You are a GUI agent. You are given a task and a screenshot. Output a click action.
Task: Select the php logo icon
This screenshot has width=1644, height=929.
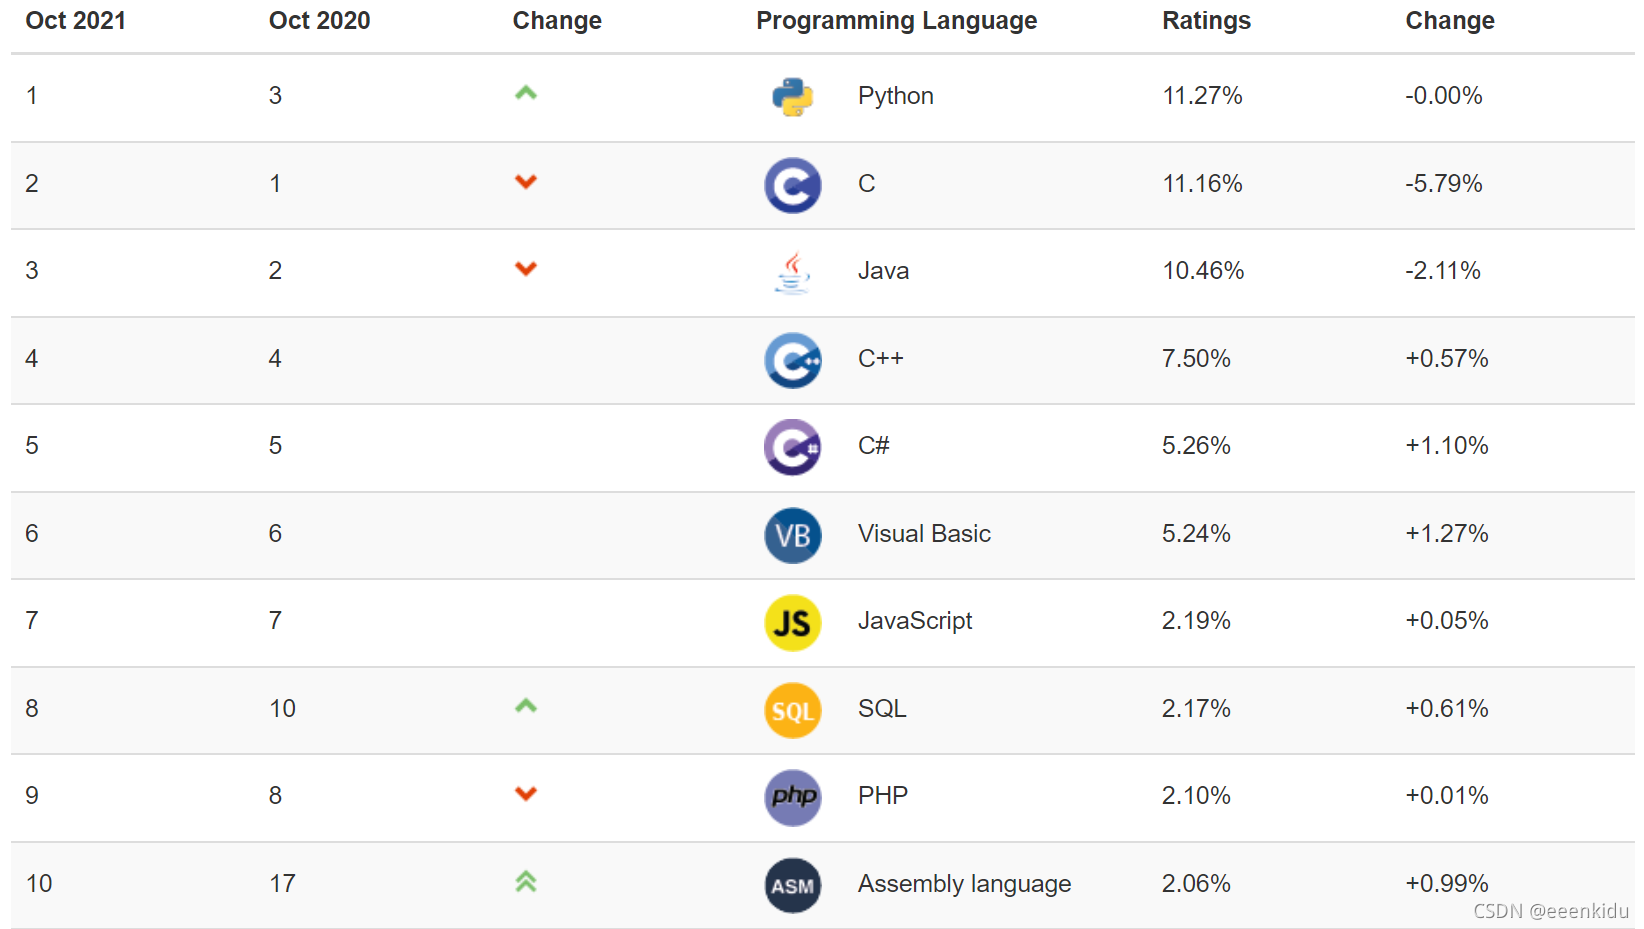click(793, 797)
